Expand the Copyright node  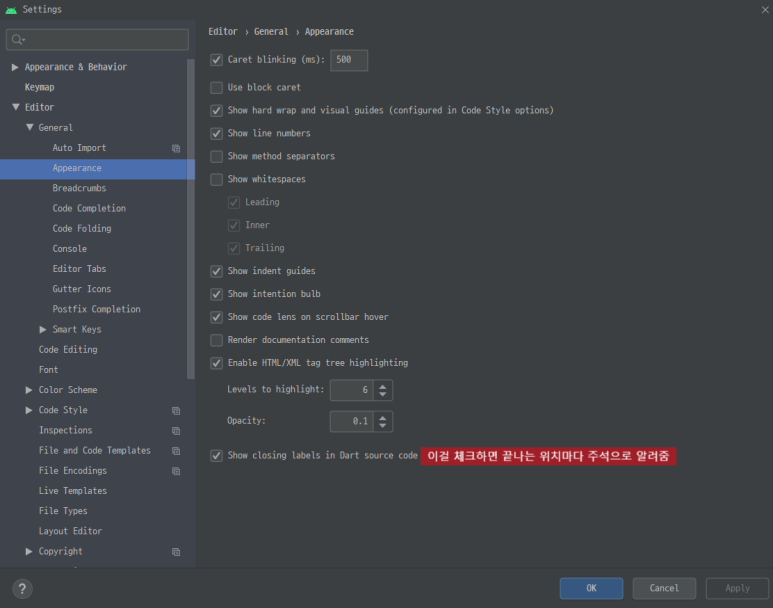(29, 551)
